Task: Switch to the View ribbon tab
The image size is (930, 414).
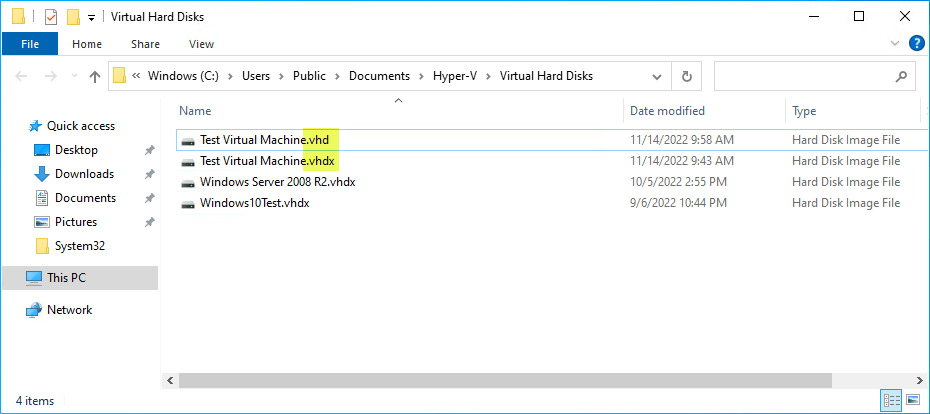Action: (x=201, y=44)
